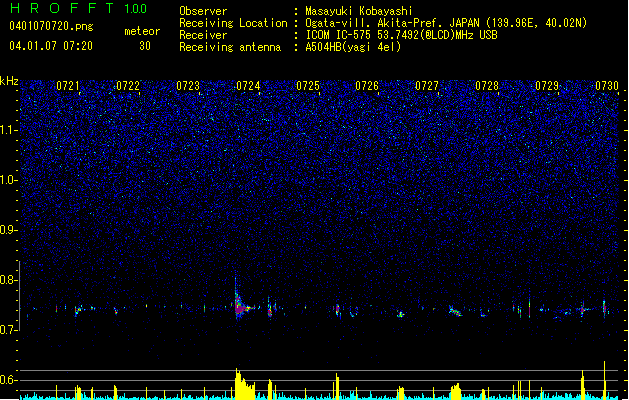Click the Receiving Location value Ogata-vill. Akita-Pref.

click(x=373, y=23)
